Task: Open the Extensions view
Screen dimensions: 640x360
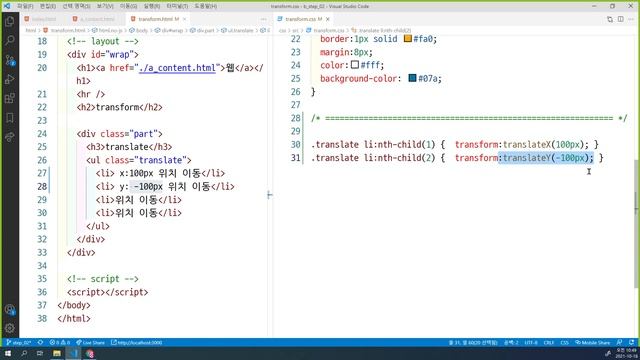Action: point(10,98)
